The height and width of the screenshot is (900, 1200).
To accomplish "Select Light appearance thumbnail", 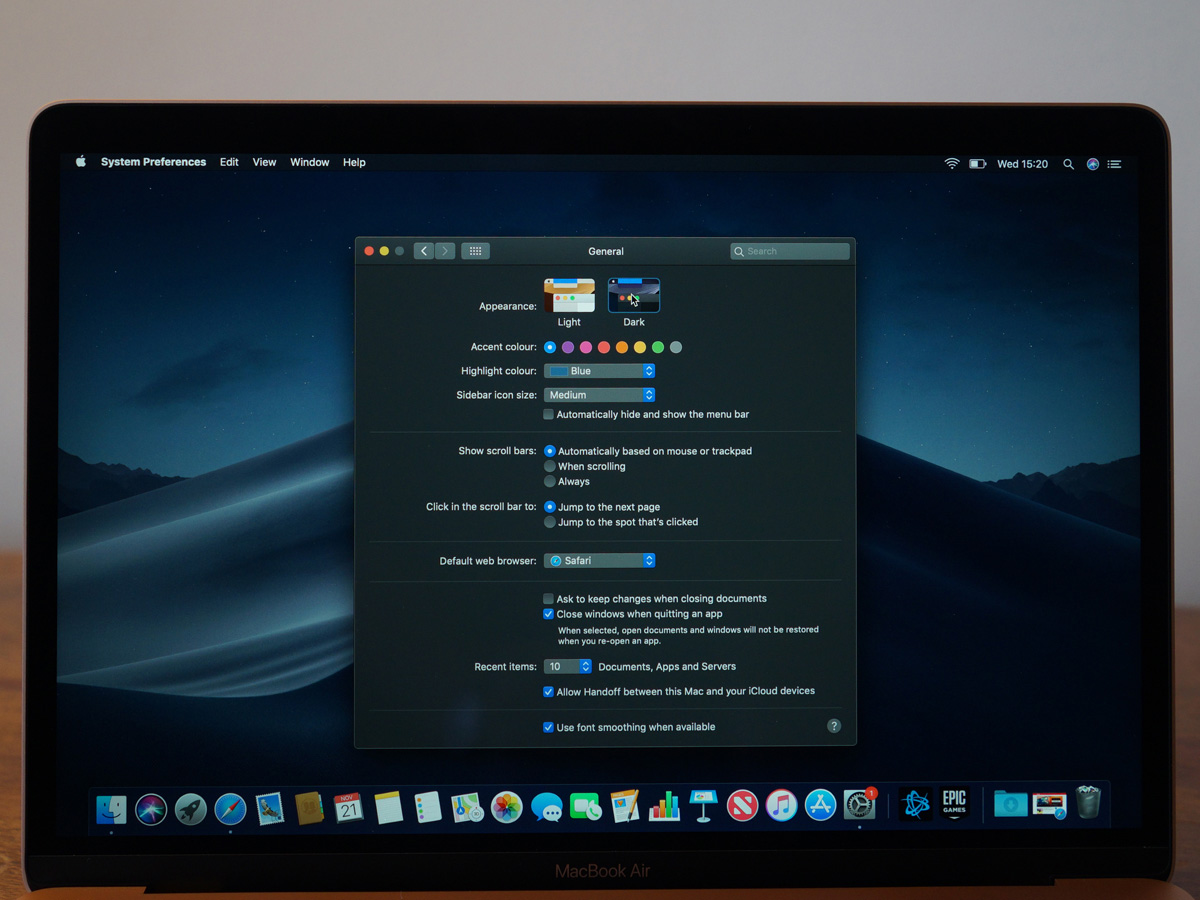I will click(569, 296).
